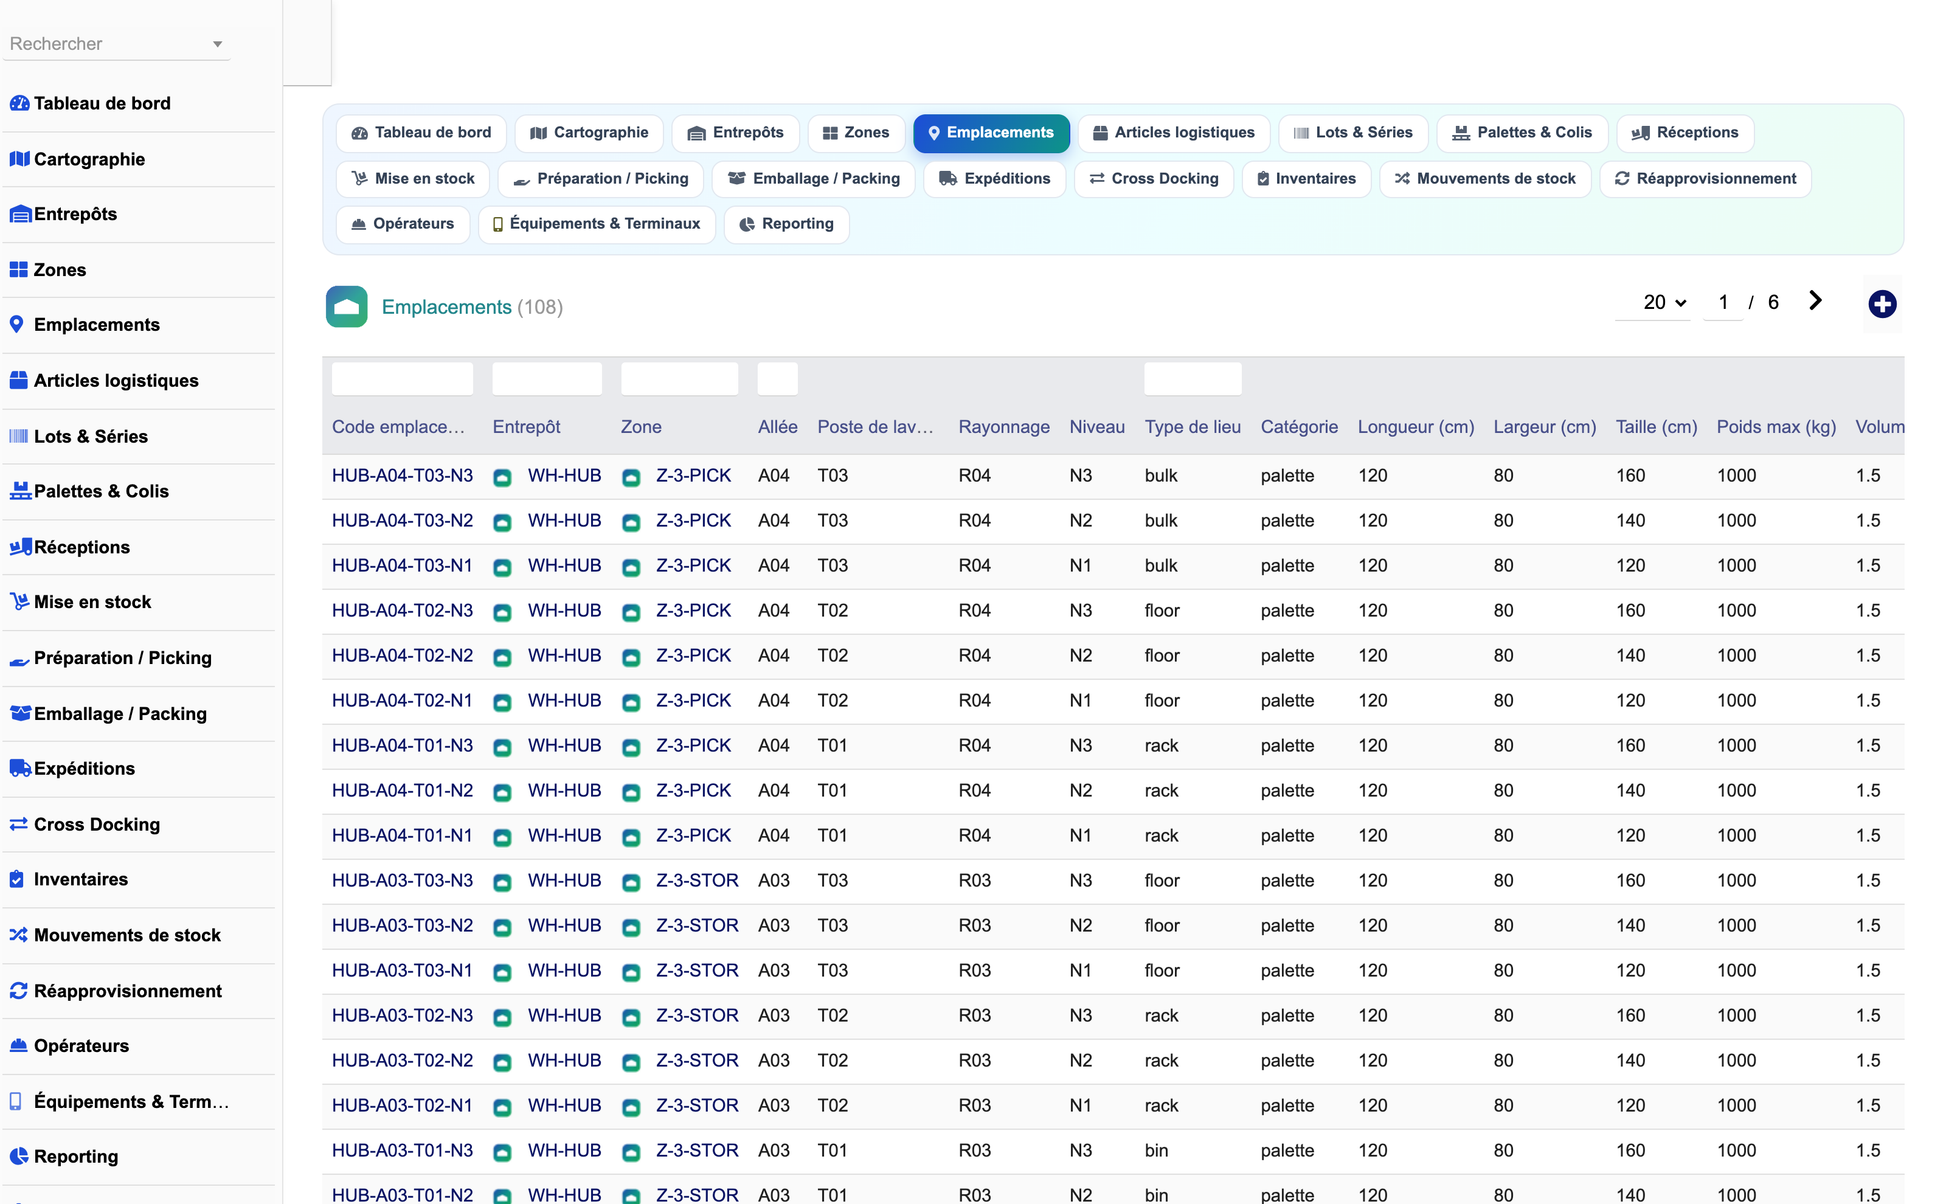Sort by Poids max (kg) column header

coord(1776,427)
